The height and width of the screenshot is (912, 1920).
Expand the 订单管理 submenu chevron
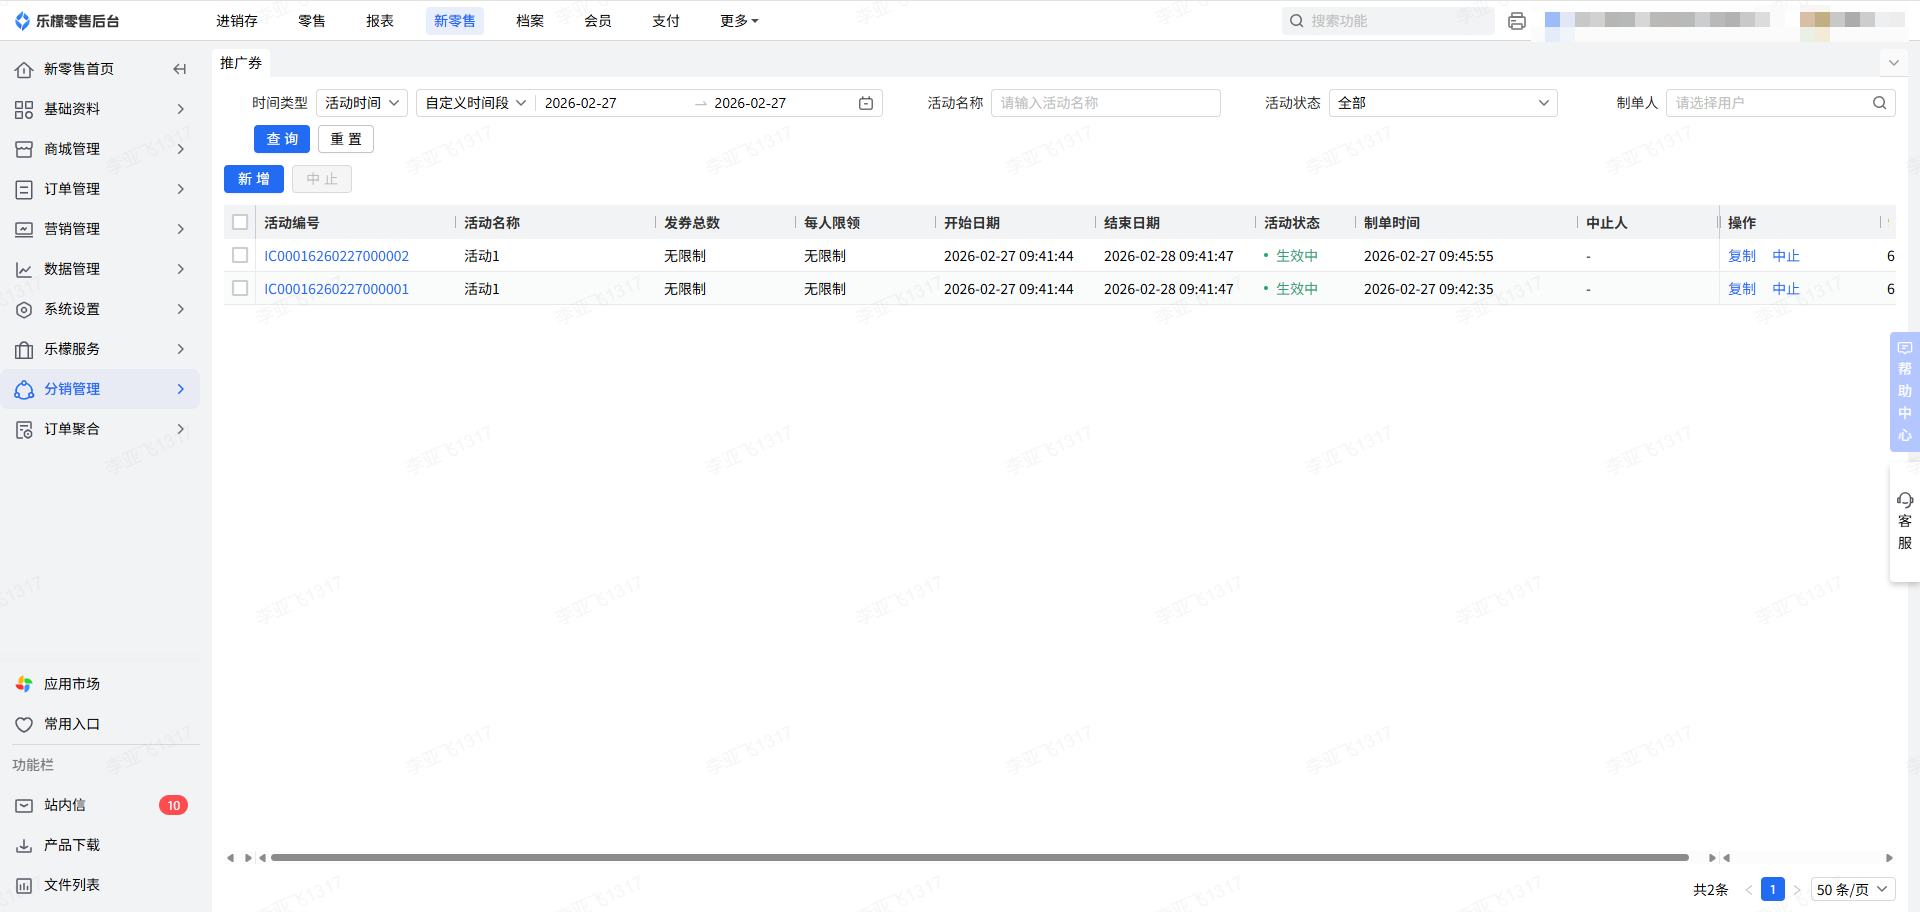pos(181,189)
